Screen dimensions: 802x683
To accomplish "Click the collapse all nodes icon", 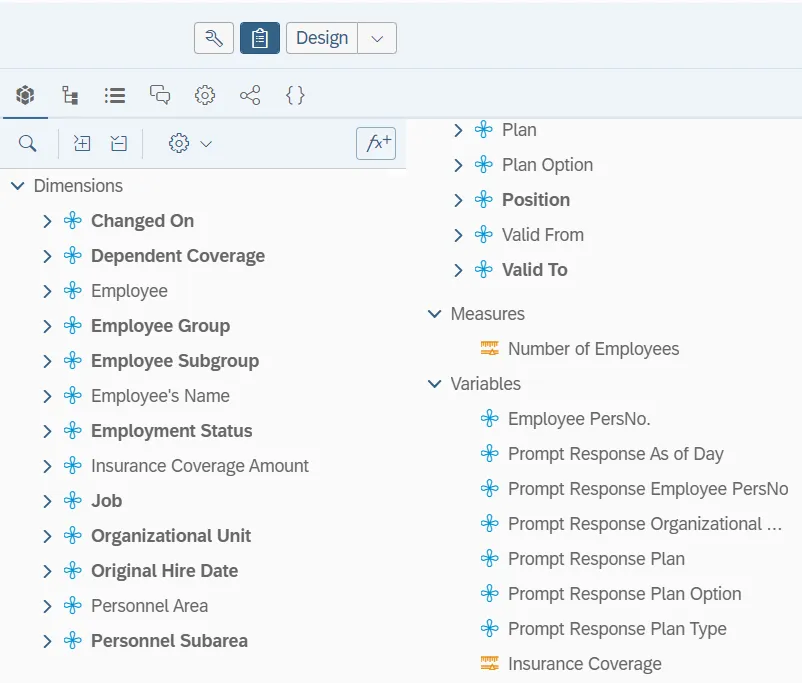I will [119, 144].
